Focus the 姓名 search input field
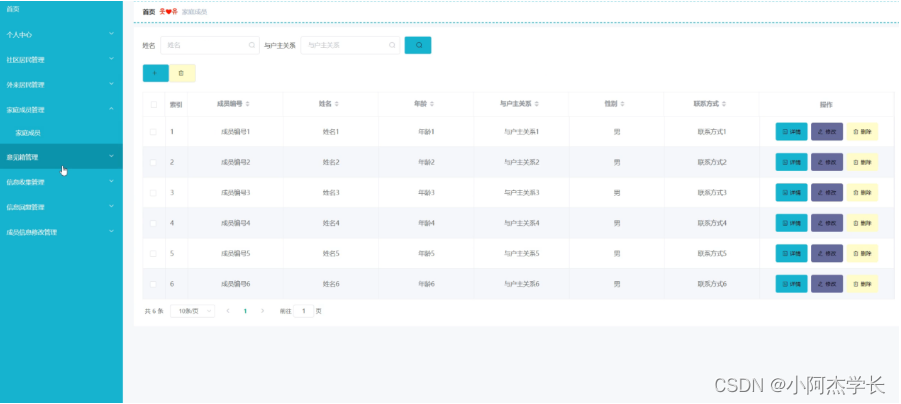901x404 pixels. point(210,45)
